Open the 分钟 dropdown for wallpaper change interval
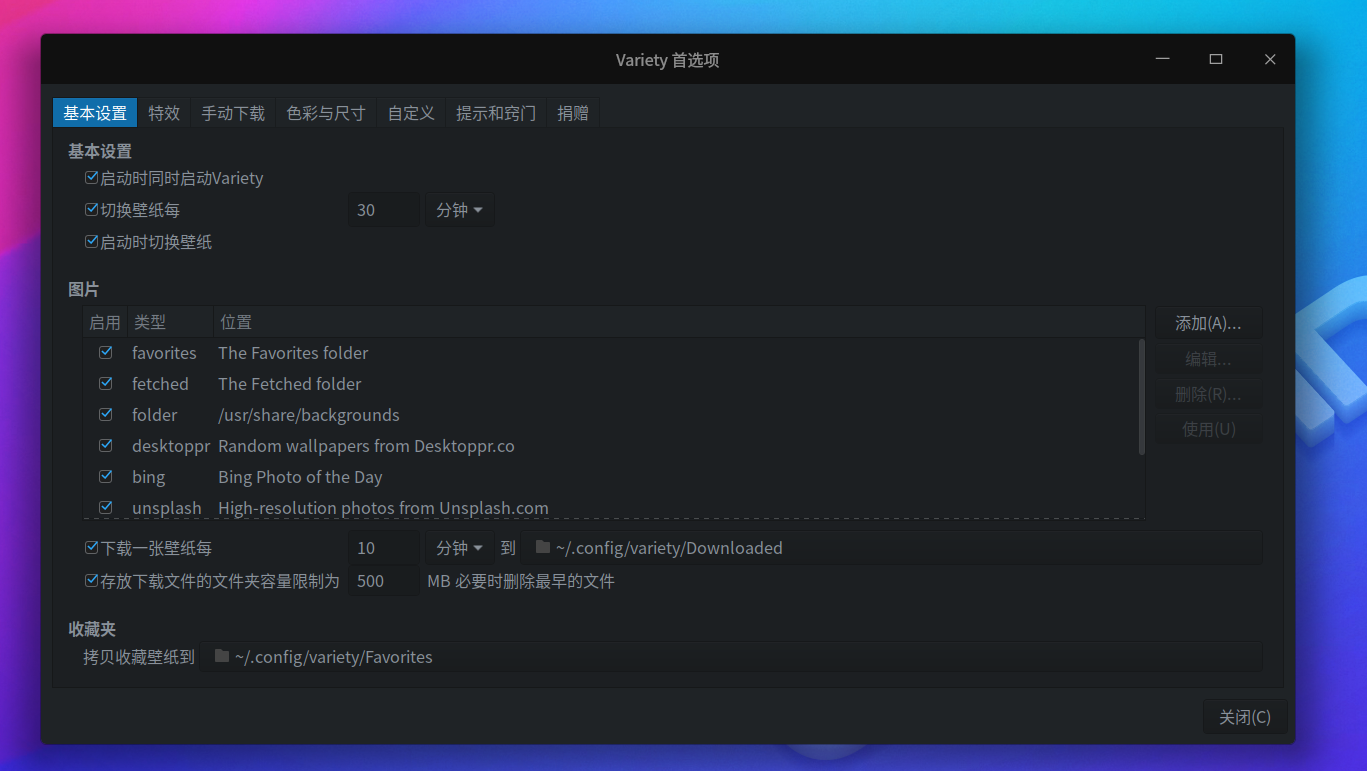The image size is (1367, 771). coord(459,209)
